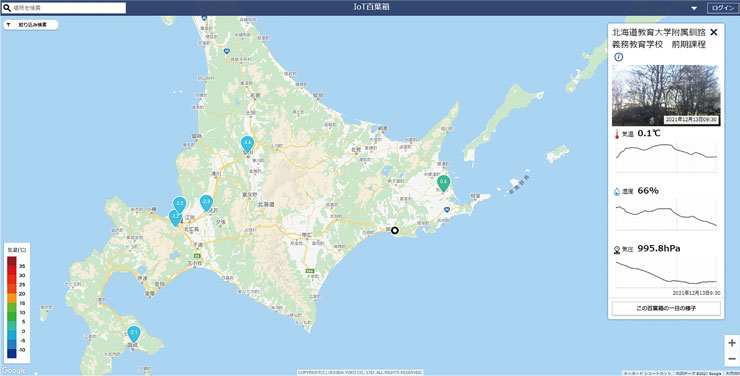Click the map zoom in plus button
The width and height of the screenshot is (740, 376).
coord(732,343)
